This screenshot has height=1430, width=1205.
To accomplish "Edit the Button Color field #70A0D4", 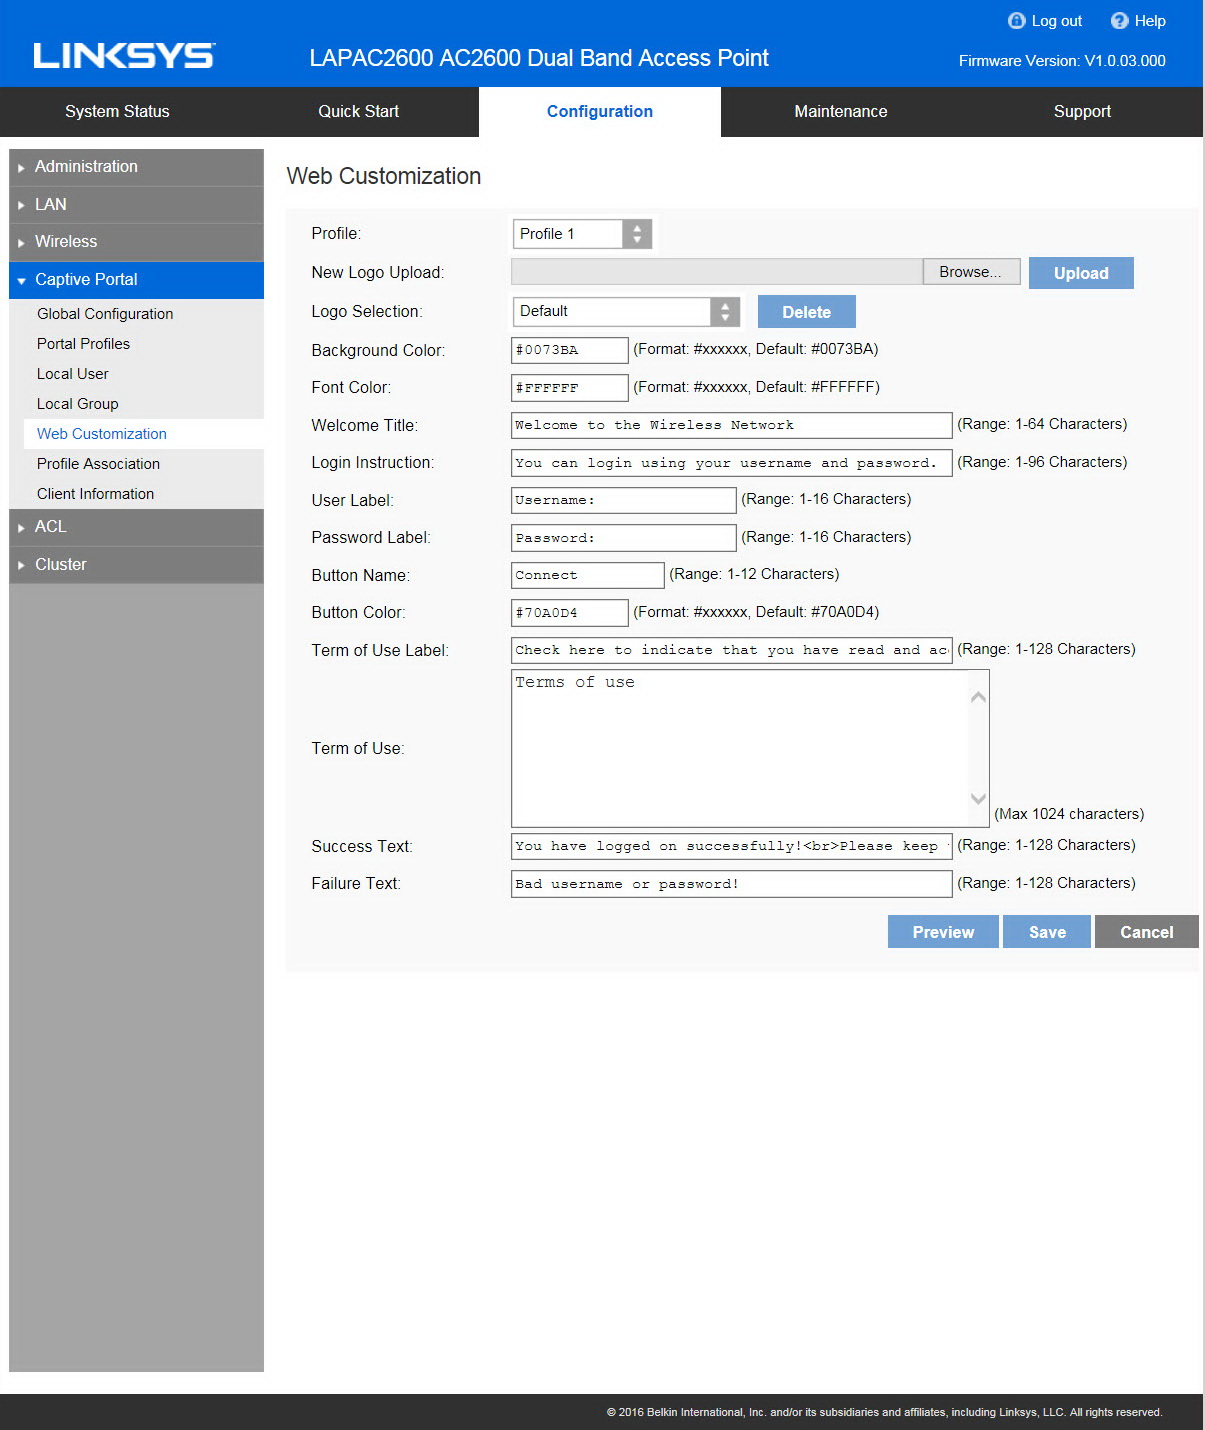I will (570, 613).
